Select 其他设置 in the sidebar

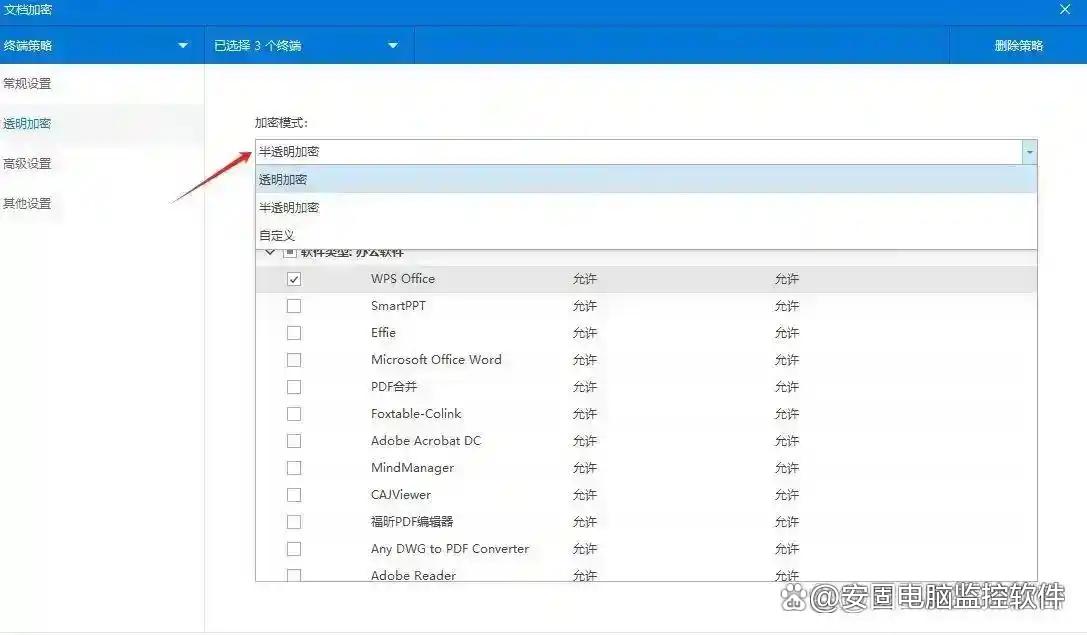(28, 204)
